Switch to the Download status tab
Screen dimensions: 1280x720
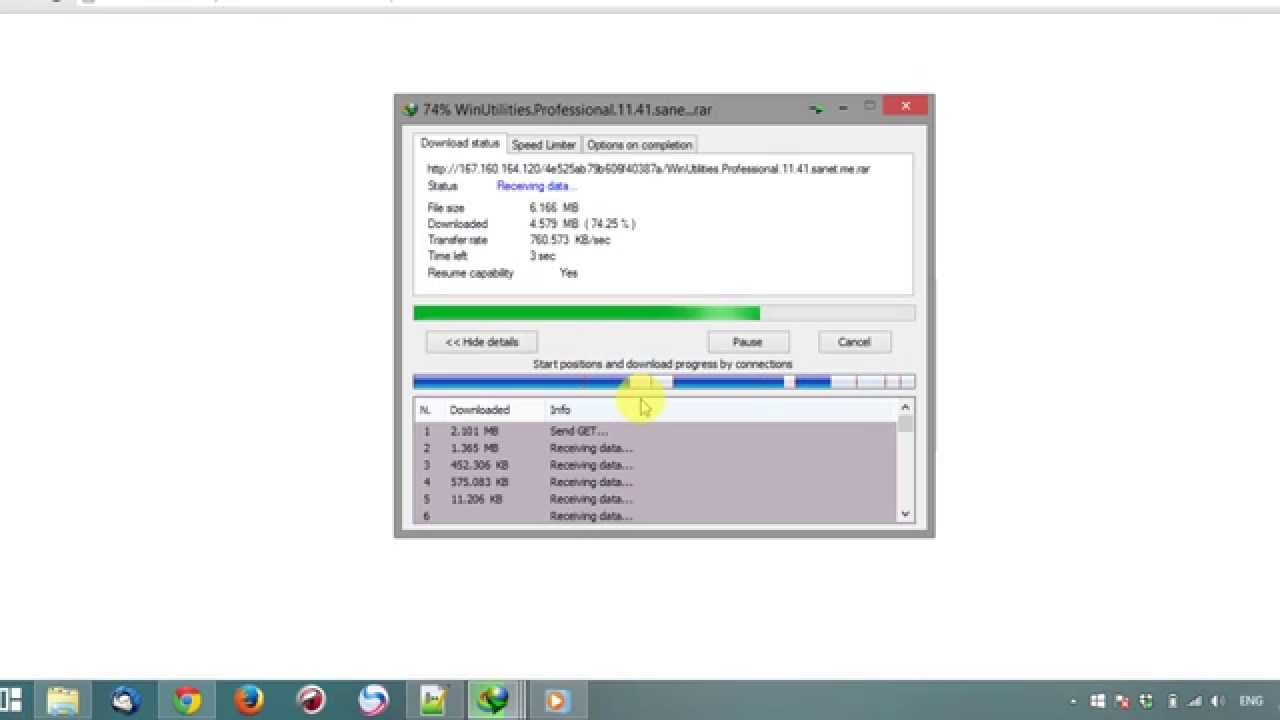460,144
